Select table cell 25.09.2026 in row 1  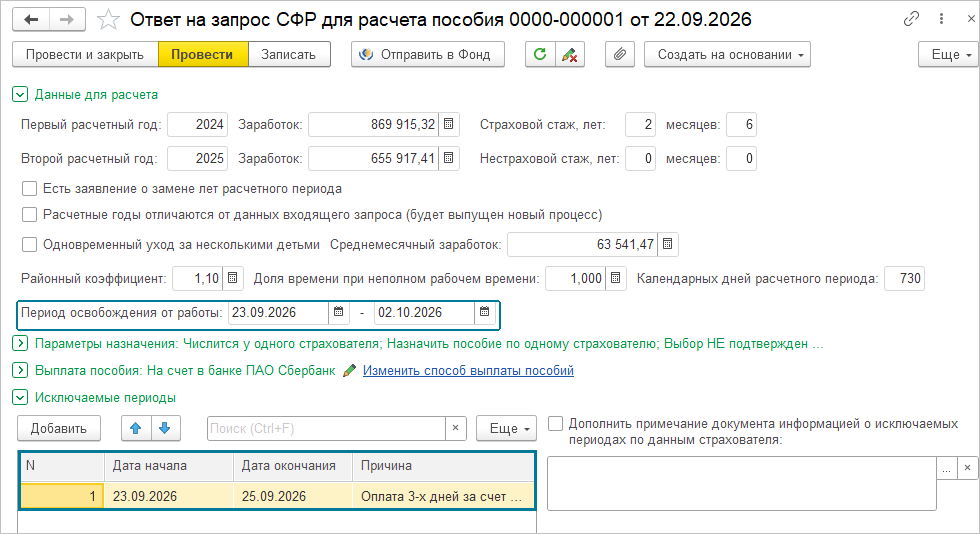[293, 496]
